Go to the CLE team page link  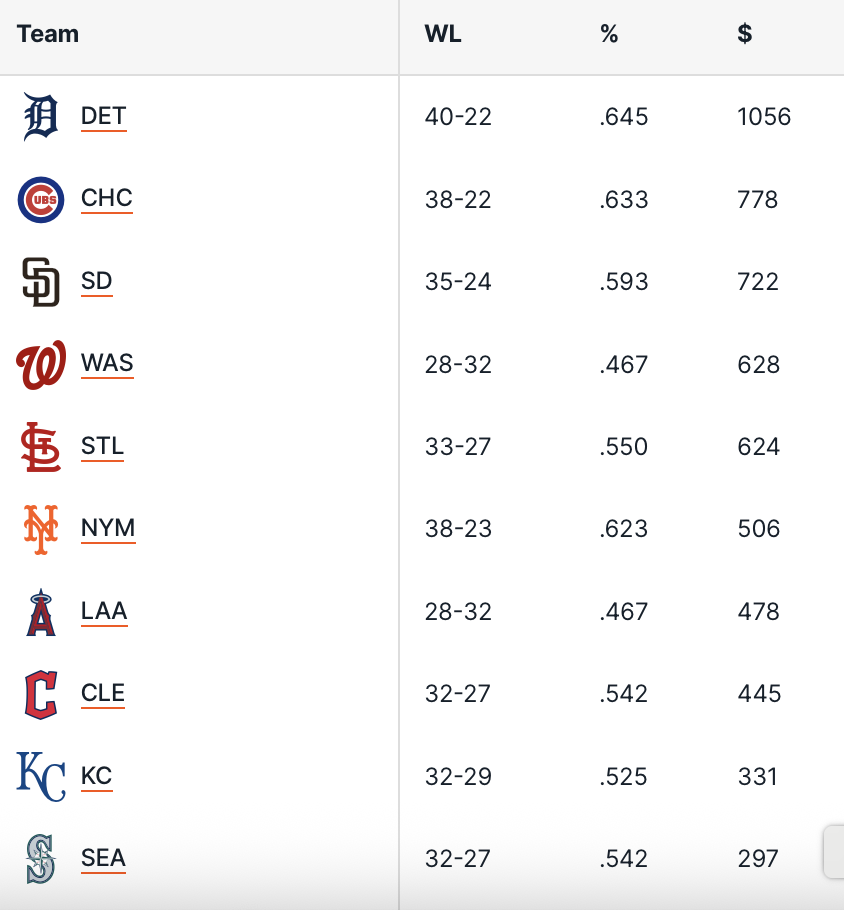pyautogui.click(x=103, y=693)
